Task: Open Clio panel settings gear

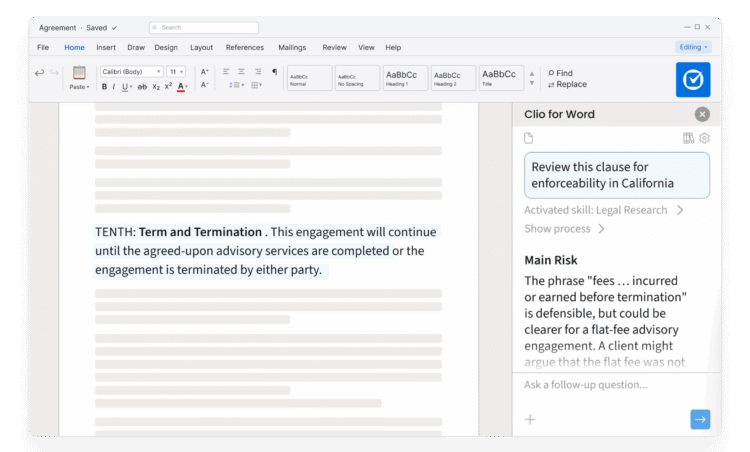Action: (x=704, y=138)
